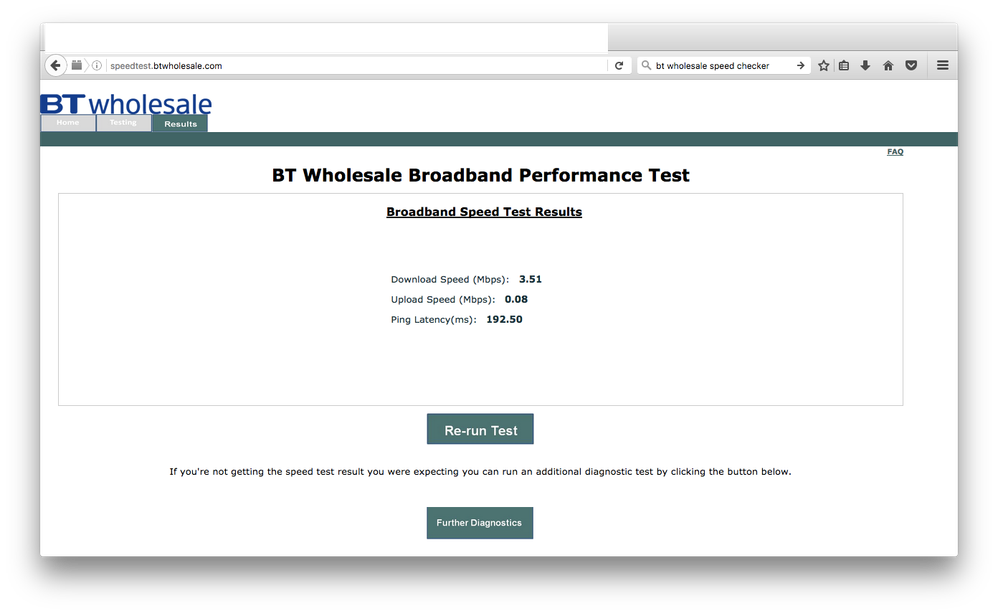Click the additional diagnostic test instruction text
The width and height of the screenshot is (998, 614).
480,471
